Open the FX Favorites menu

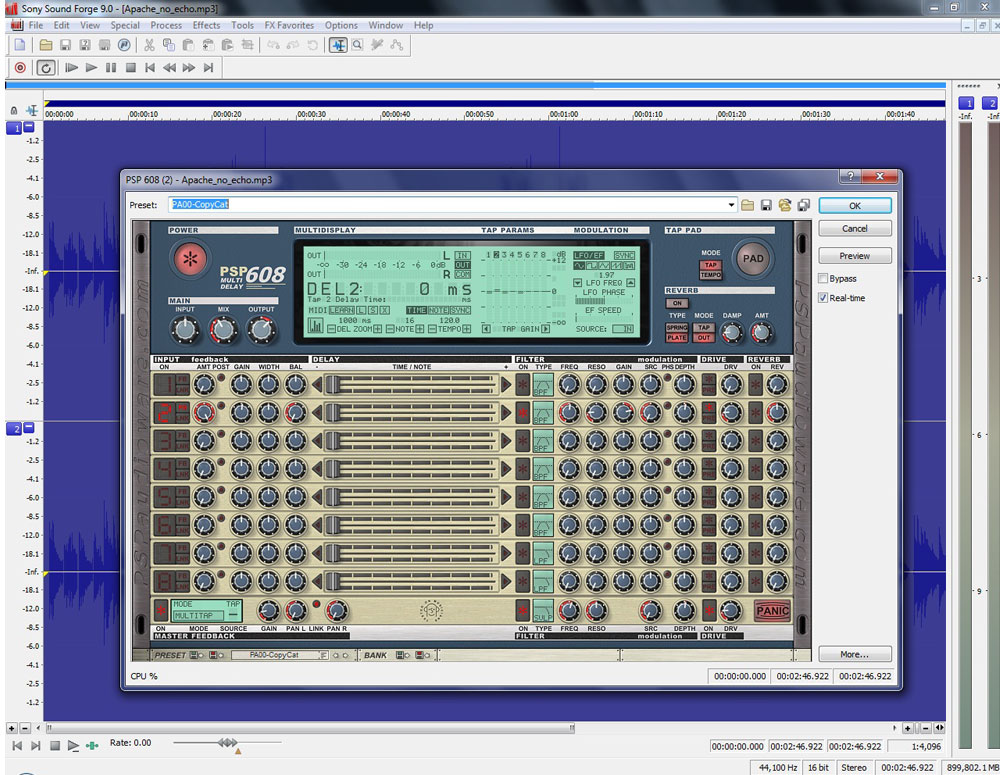pyautogui.click(x=289, y=25)
